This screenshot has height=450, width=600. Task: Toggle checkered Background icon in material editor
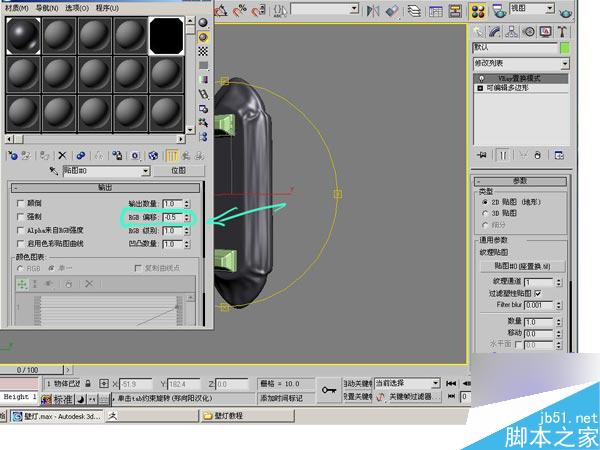(203, 51)
